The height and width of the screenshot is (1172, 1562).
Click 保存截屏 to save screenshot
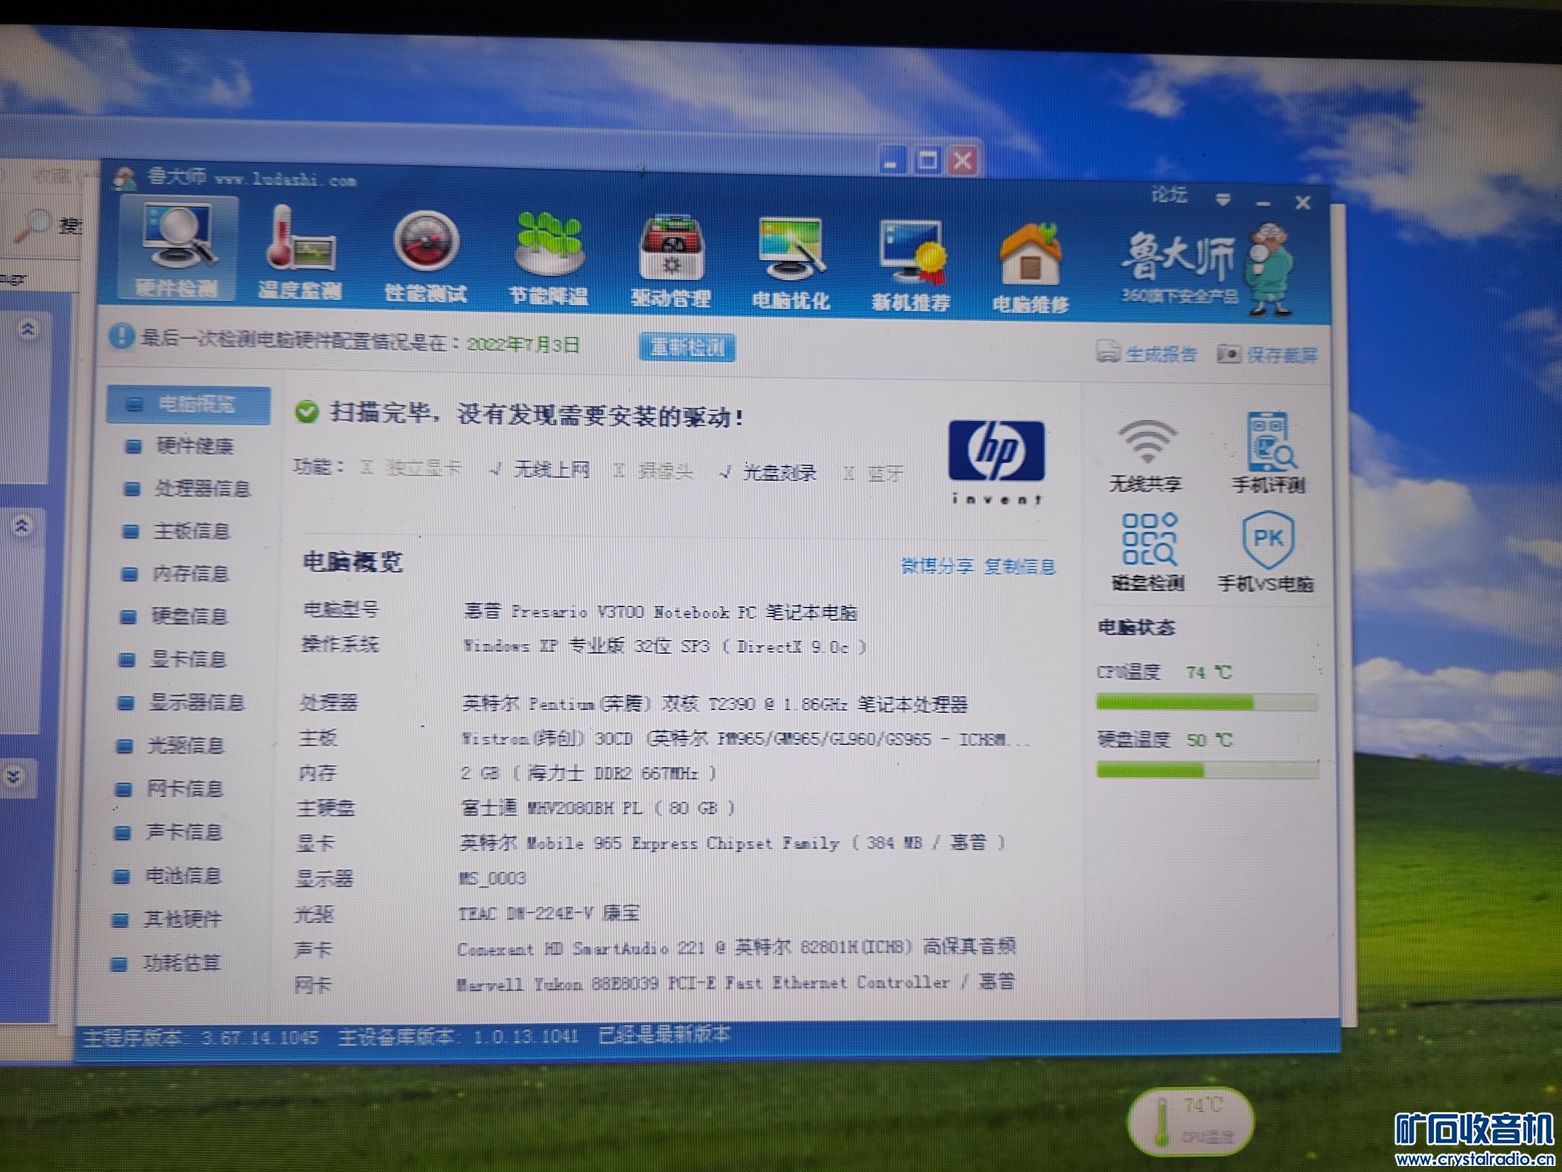tap(1268, 354)
